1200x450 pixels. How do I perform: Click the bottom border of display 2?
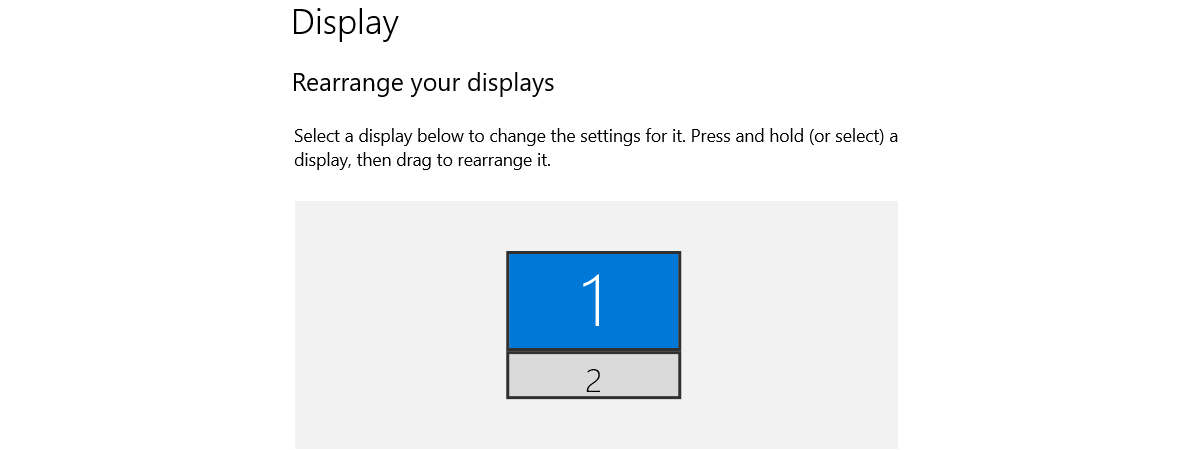pyautogui.click(x=593, y=397)
